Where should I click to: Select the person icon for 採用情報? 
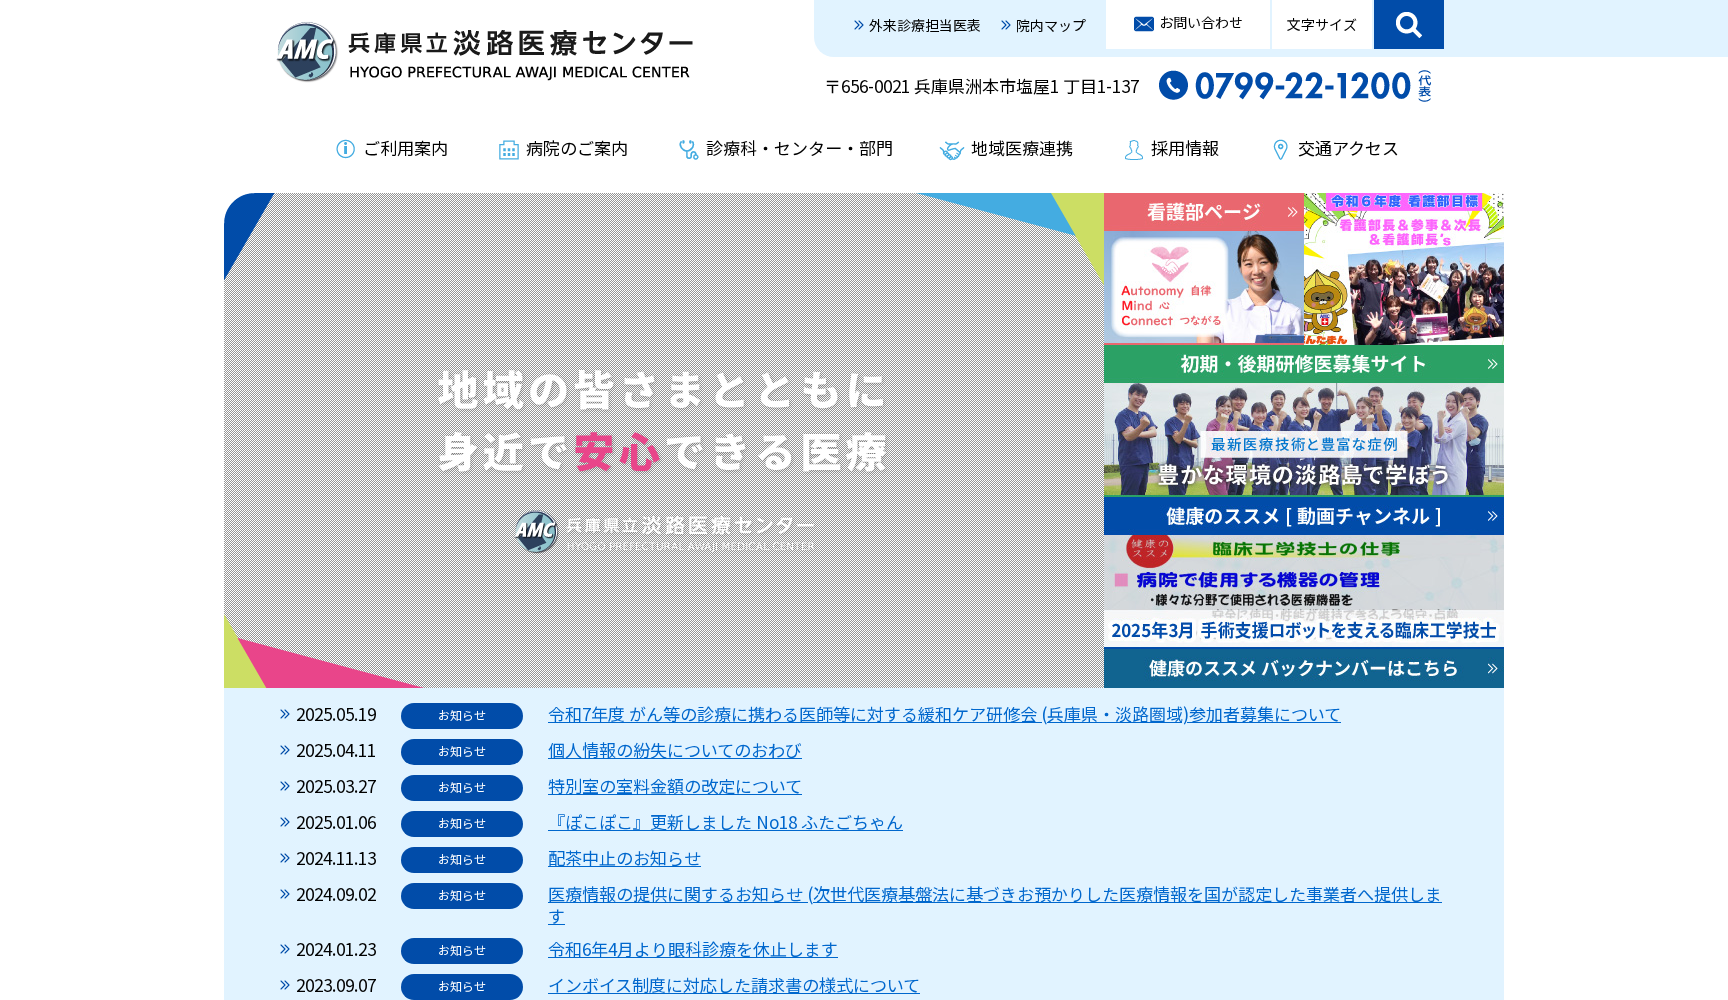[1133, 149]
